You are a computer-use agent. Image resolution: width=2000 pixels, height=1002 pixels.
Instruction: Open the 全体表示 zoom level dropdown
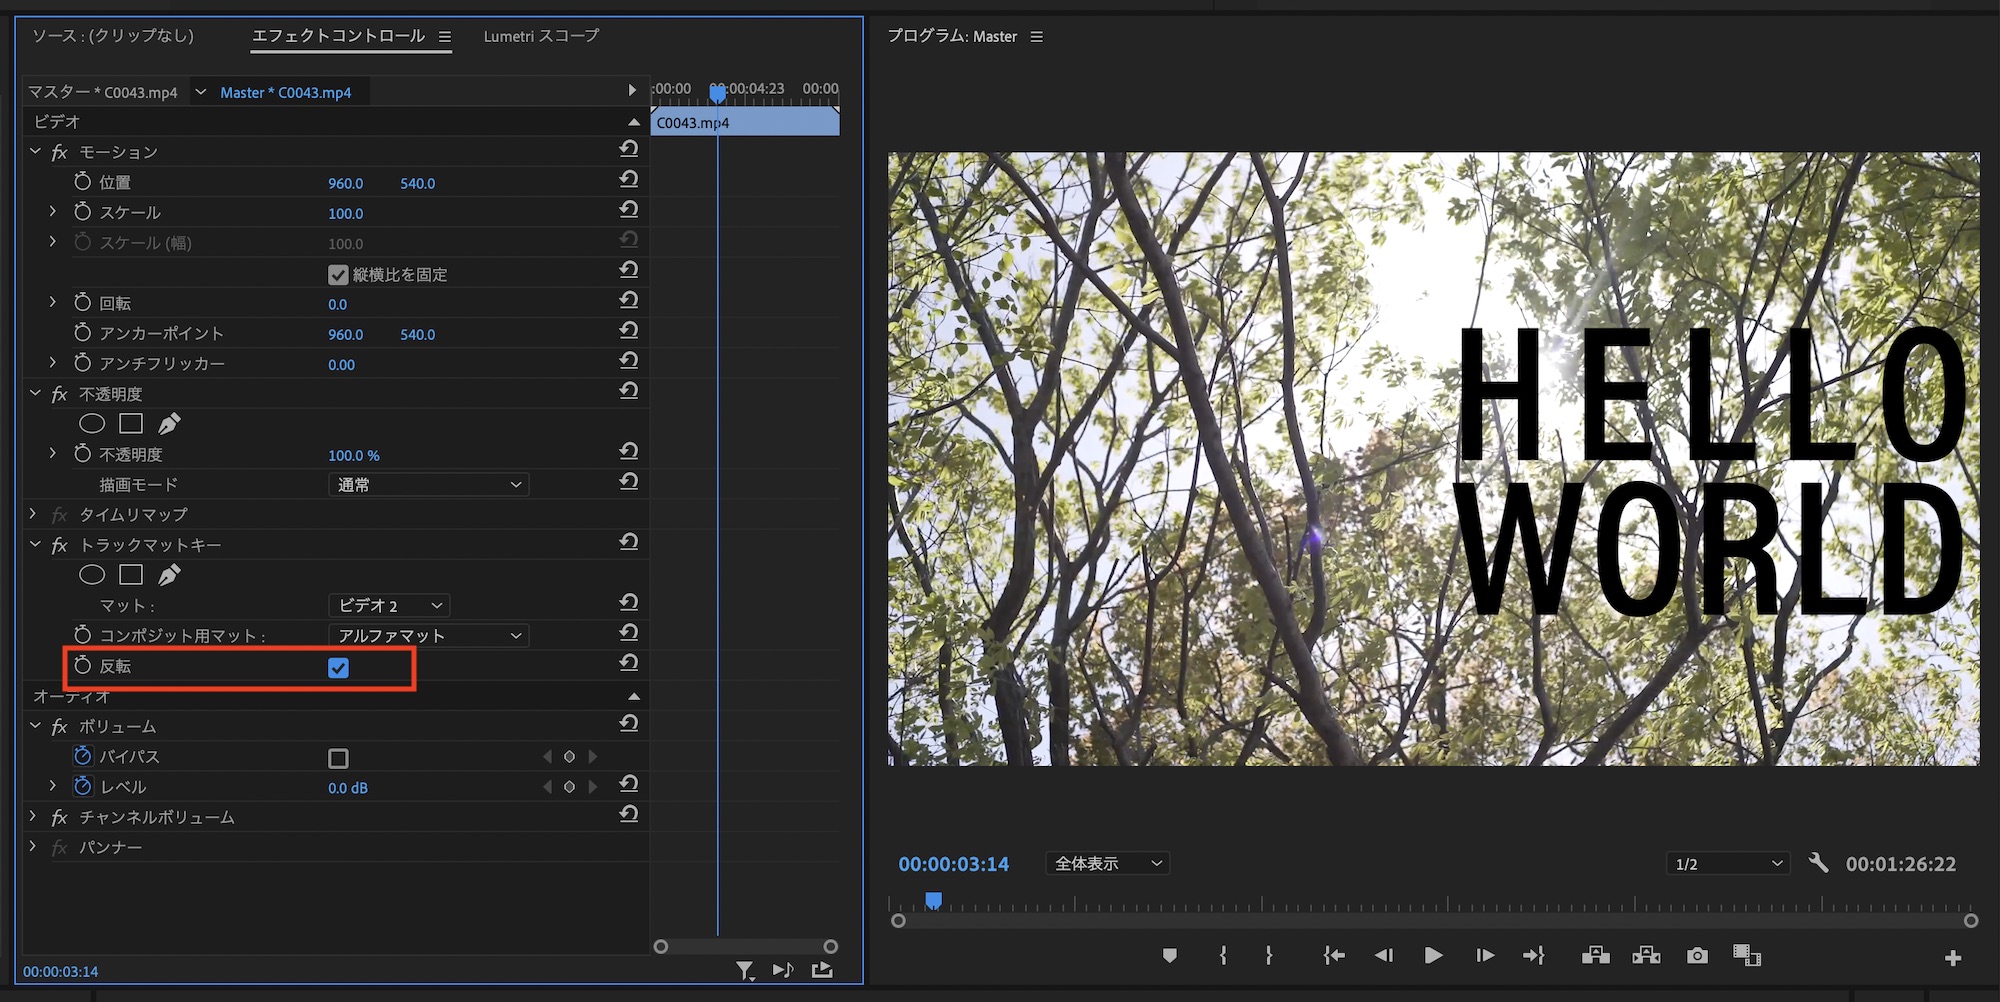[1108, 864]
